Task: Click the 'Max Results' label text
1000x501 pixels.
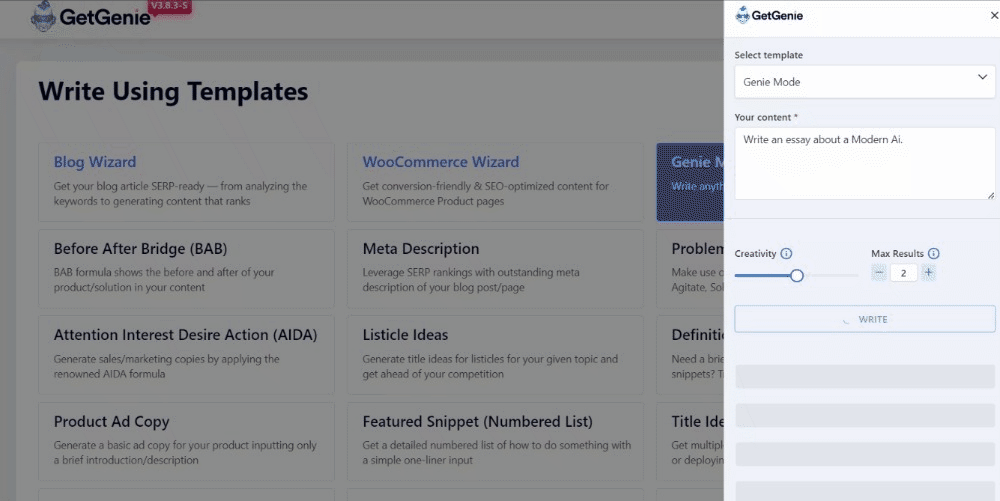Action: pos(897,254)
